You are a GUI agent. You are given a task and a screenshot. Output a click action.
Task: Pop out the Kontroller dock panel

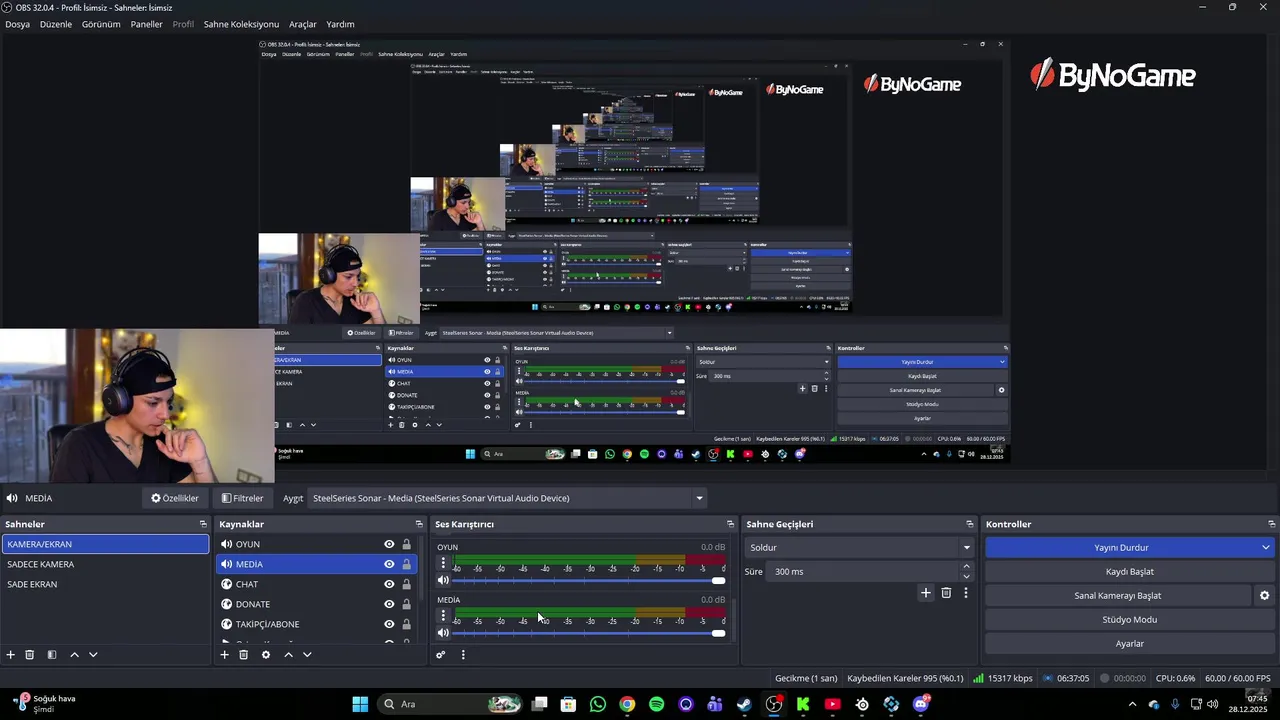click(x=1272, y=524)
